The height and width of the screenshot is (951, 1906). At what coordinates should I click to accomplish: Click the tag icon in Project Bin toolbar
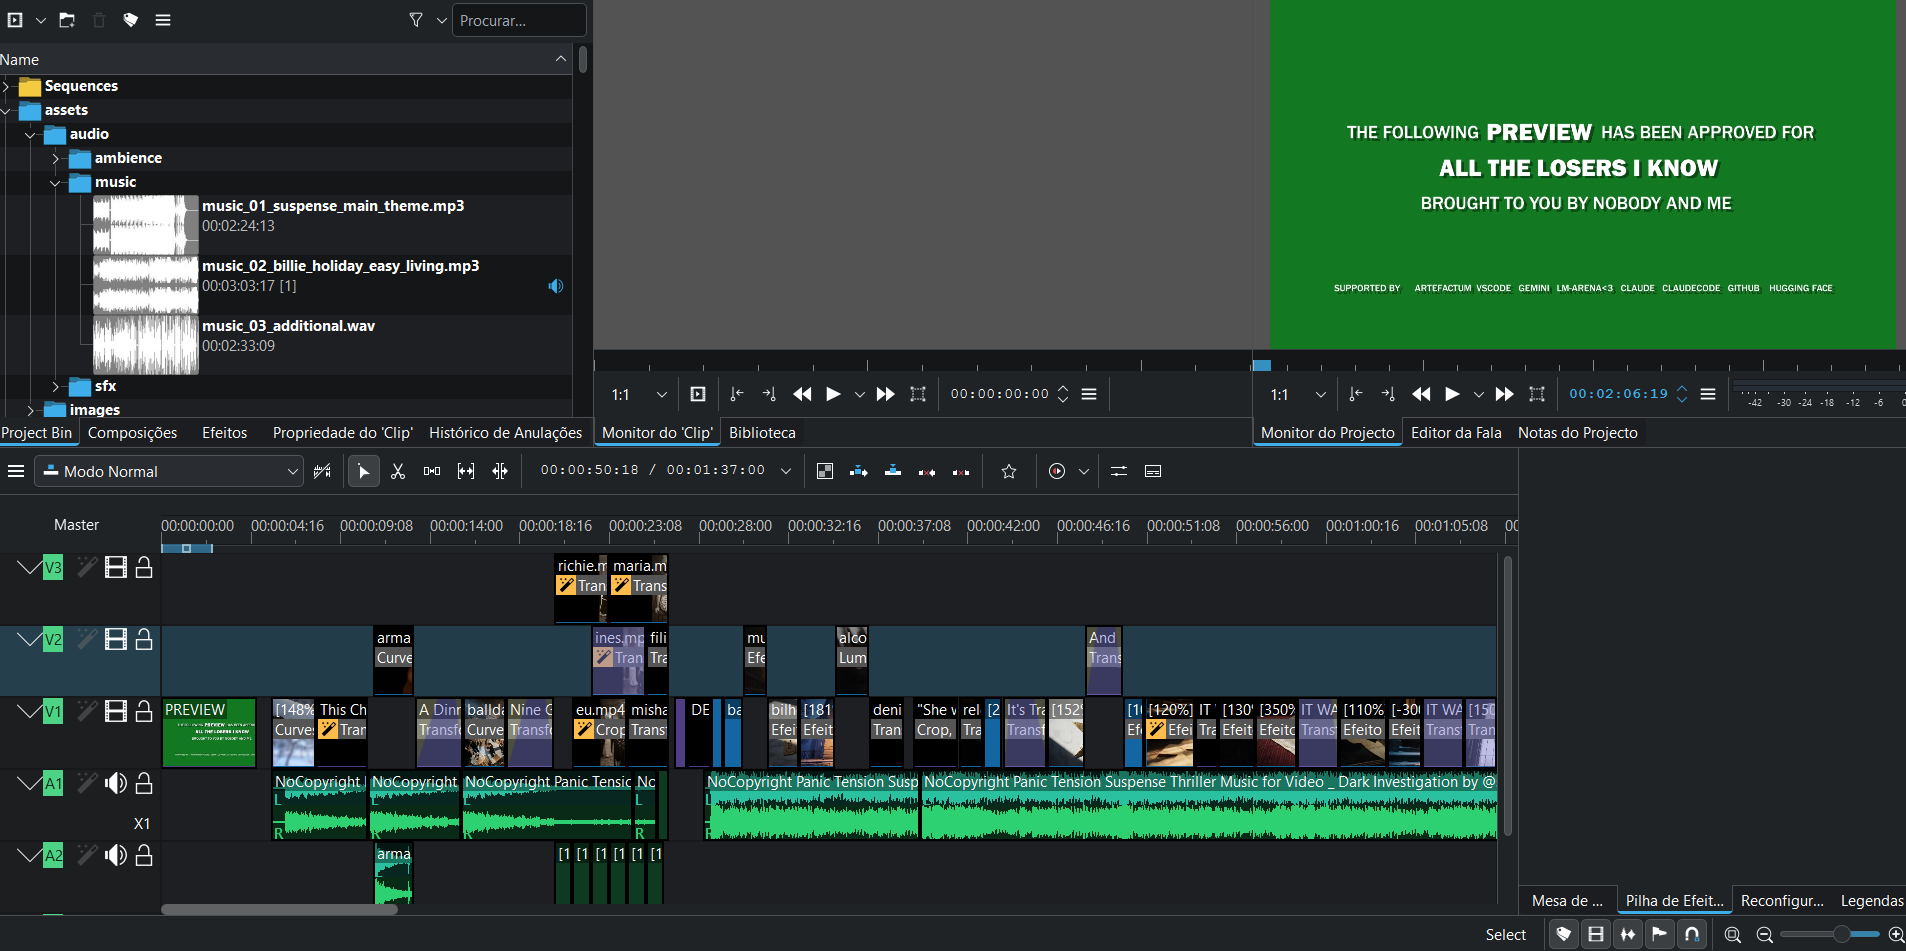coord(130,20)
